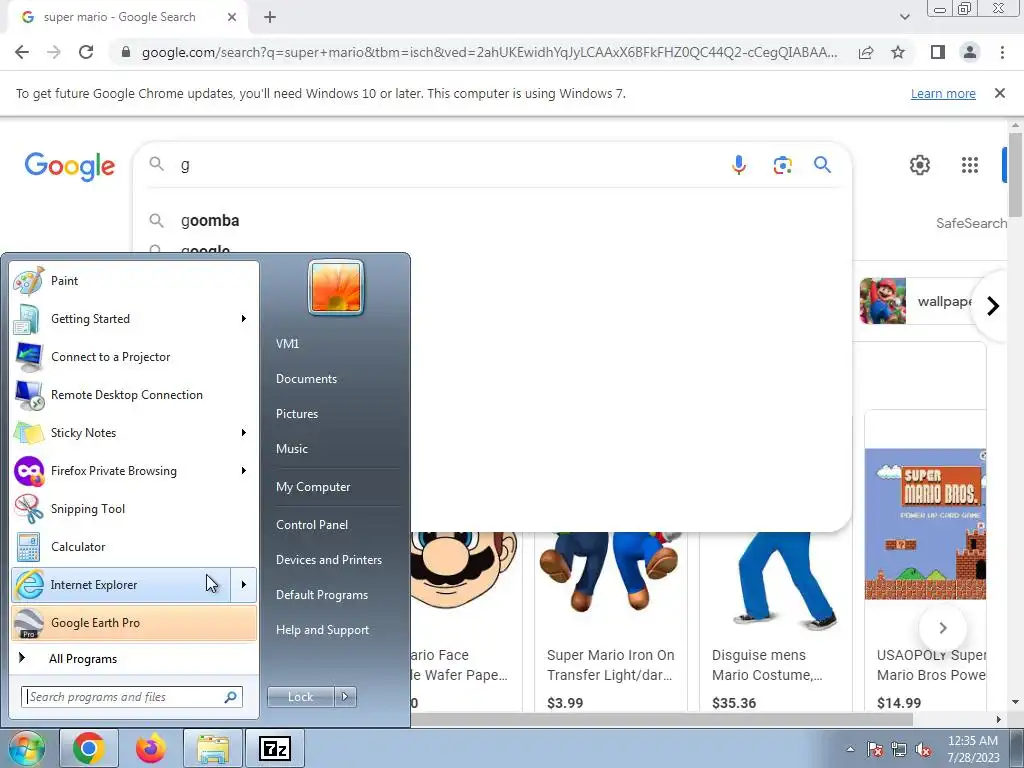Open Google Earth Pro
The height and width of the screenshot is (768, 1024).
[134, 622]
